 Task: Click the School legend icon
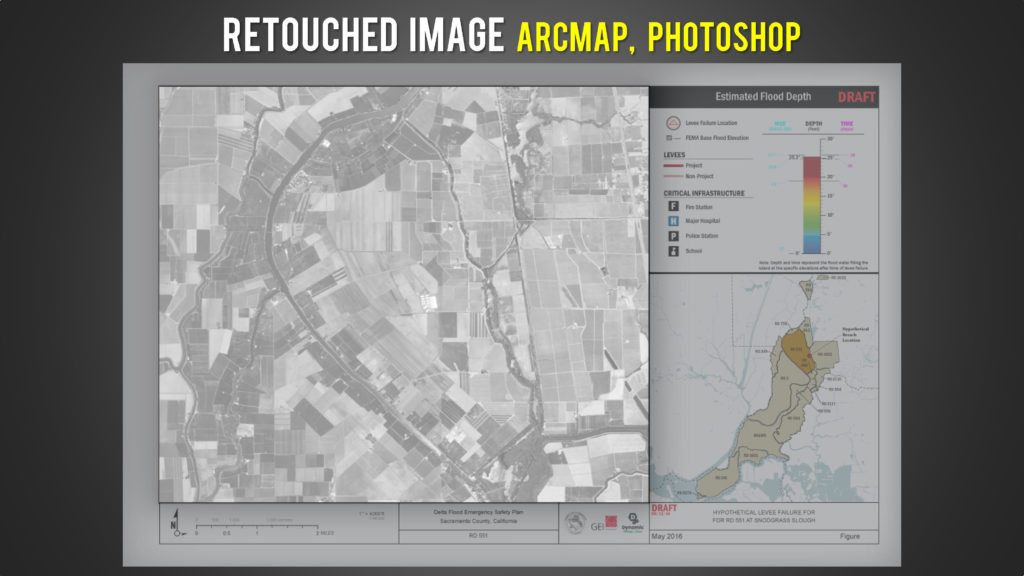pyautogui.click(x=673, y=251)
